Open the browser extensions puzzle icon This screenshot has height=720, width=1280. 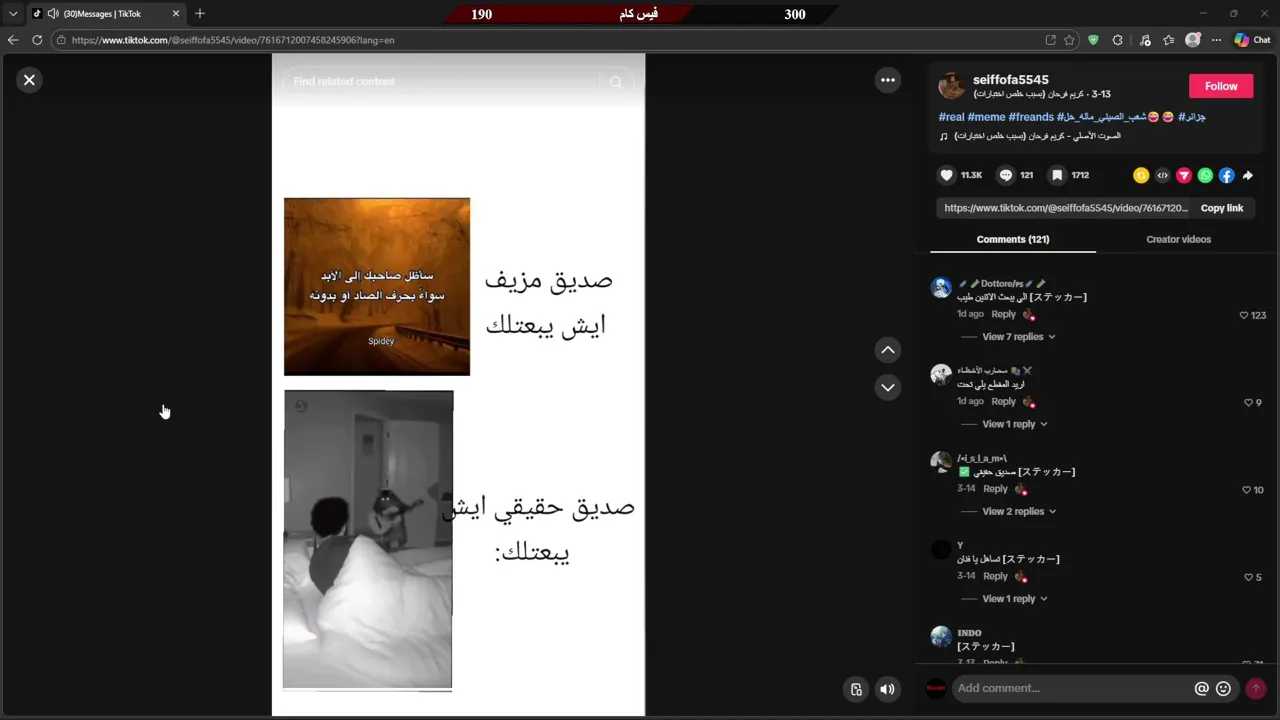click(x=1118, y=40)
